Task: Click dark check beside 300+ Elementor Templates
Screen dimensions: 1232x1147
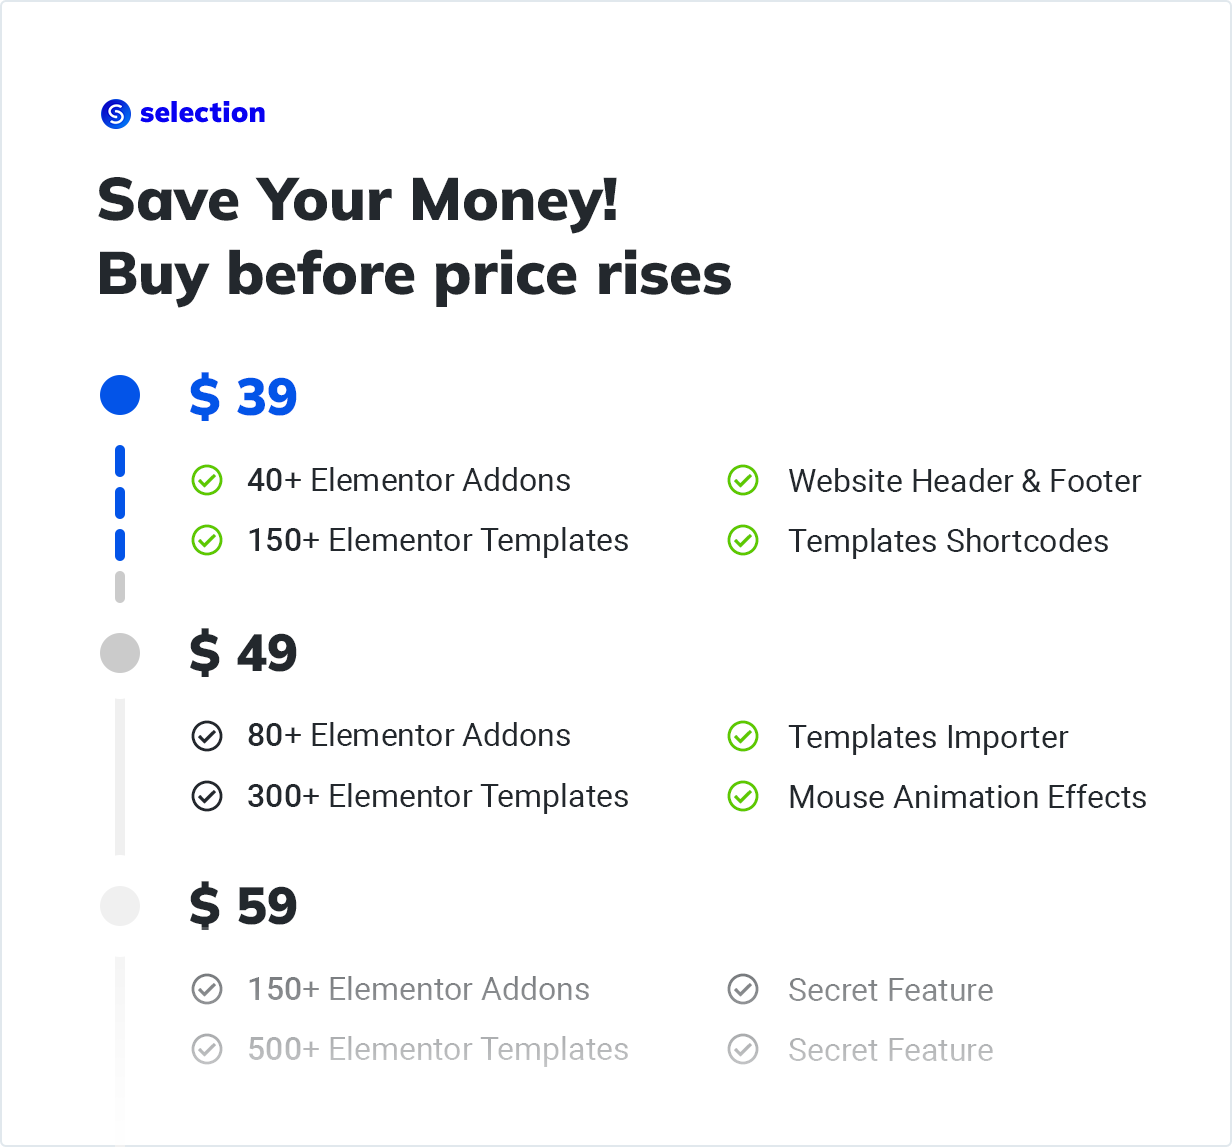Action: (x=207, y=797)
